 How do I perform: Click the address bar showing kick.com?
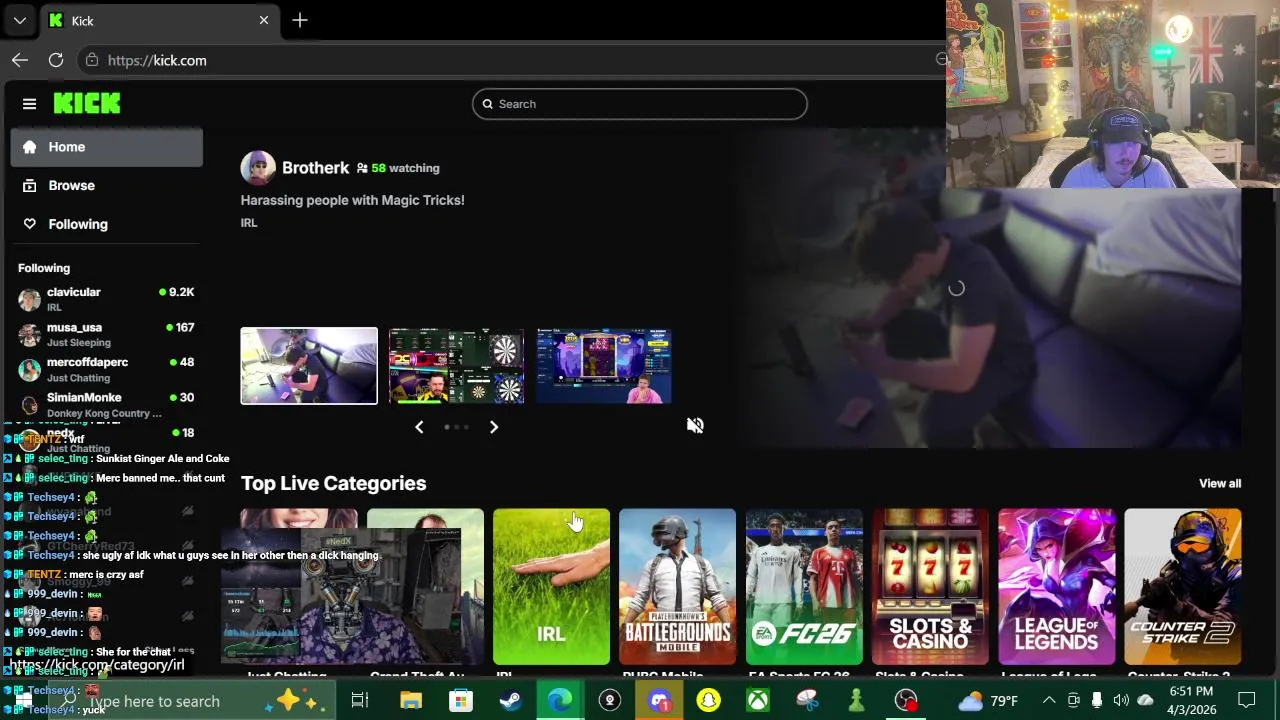510,60
